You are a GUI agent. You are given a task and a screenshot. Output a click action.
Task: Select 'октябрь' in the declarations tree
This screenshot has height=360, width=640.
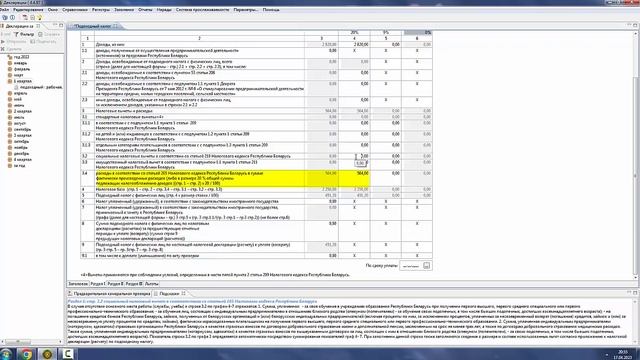[x=21, y=141]
